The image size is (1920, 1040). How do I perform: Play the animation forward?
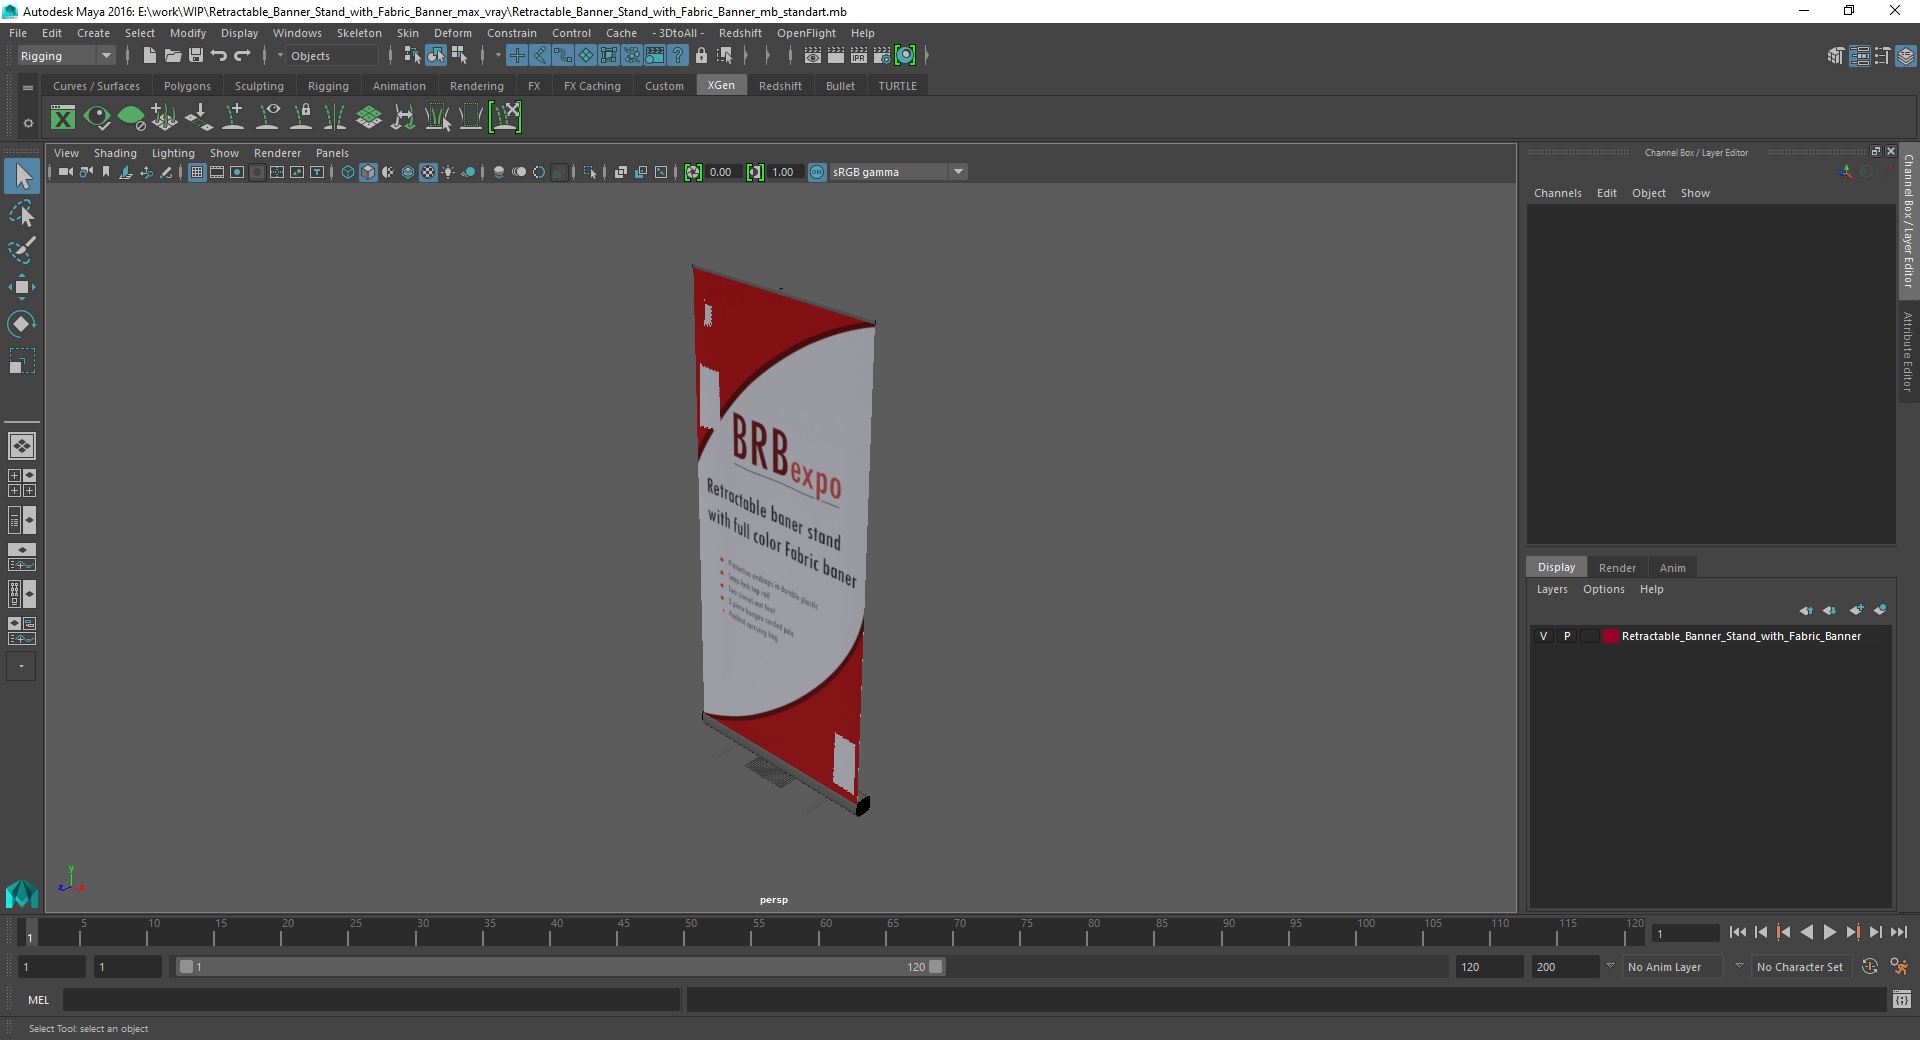click(1829, 932)
